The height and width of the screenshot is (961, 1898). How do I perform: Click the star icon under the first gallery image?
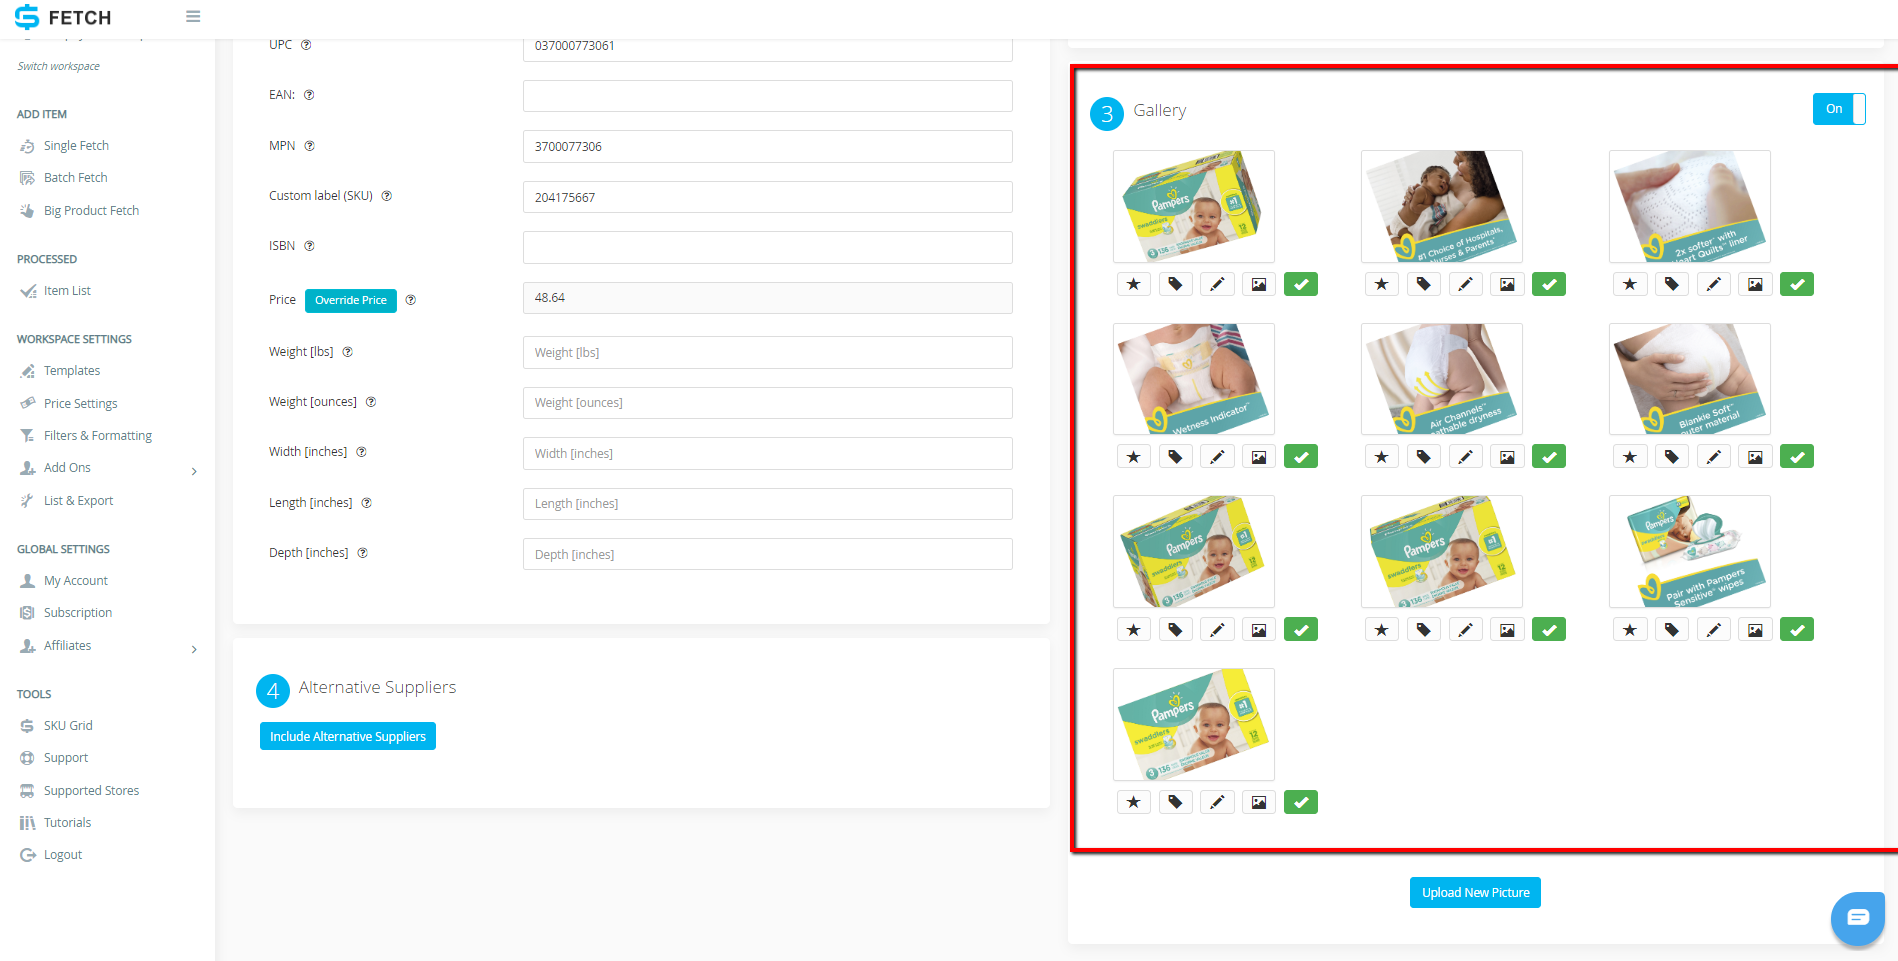click(1133, 284)
